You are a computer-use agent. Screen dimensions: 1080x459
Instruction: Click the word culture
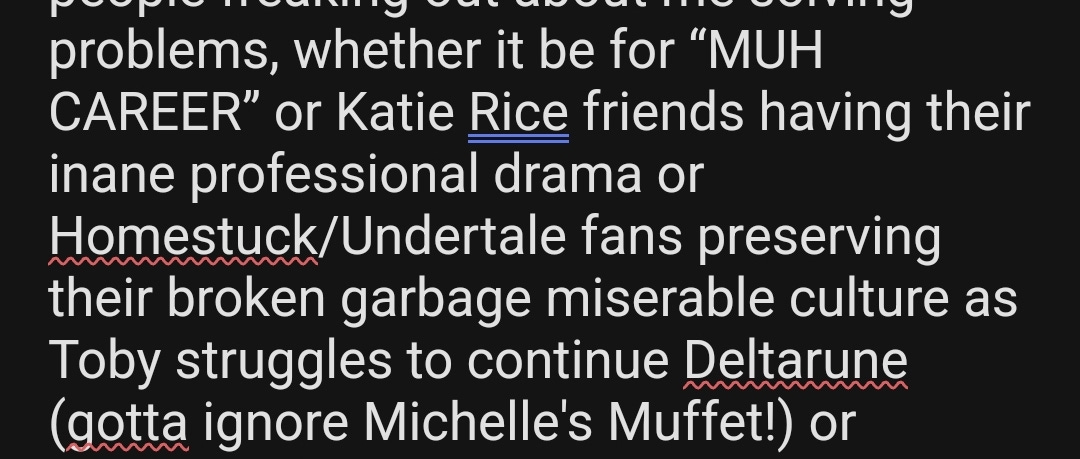click(869, 298)
